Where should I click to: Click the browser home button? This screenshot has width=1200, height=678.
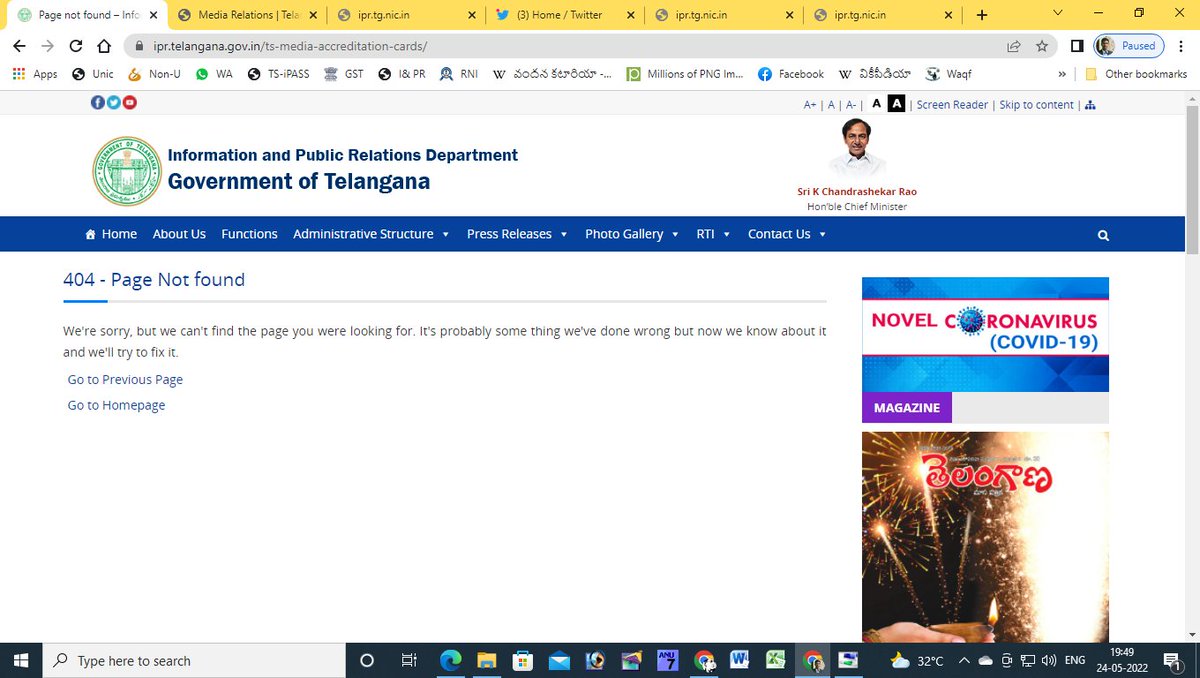click(x=104, y=46)
